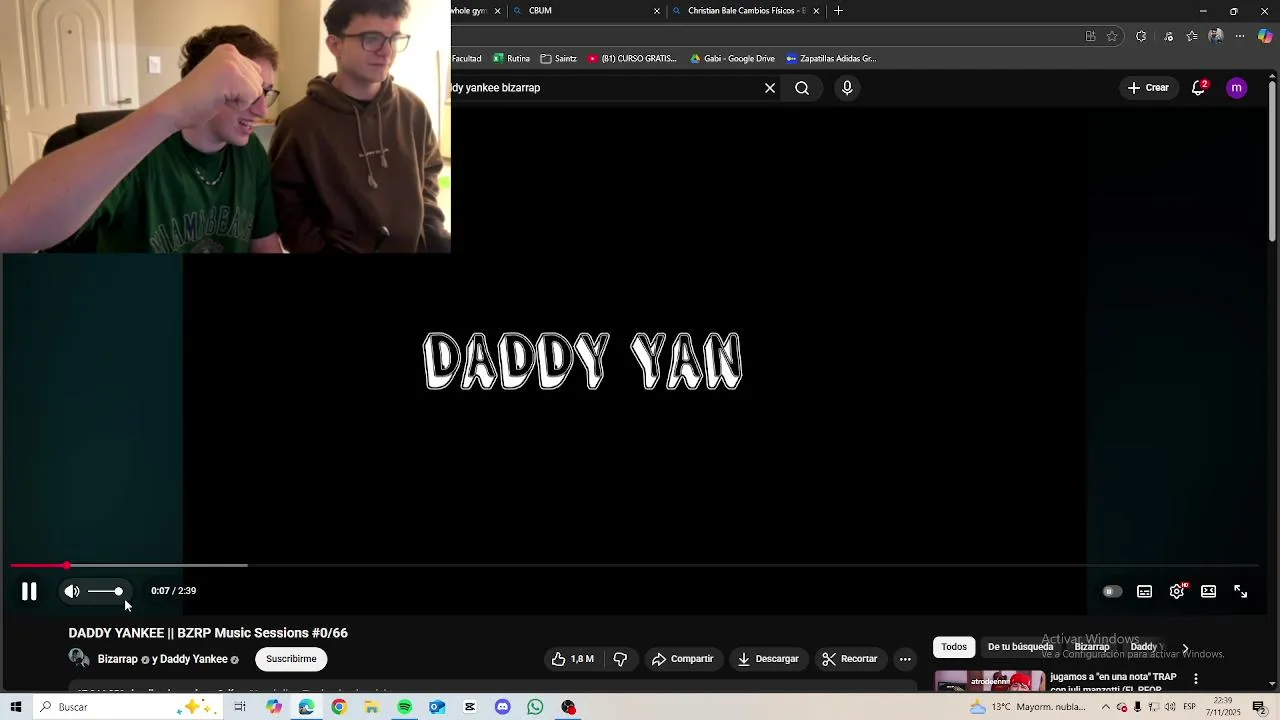Screen dimensions: 1280x720
Task: Select the Todos filter chip
Action: tap(954, 647)
